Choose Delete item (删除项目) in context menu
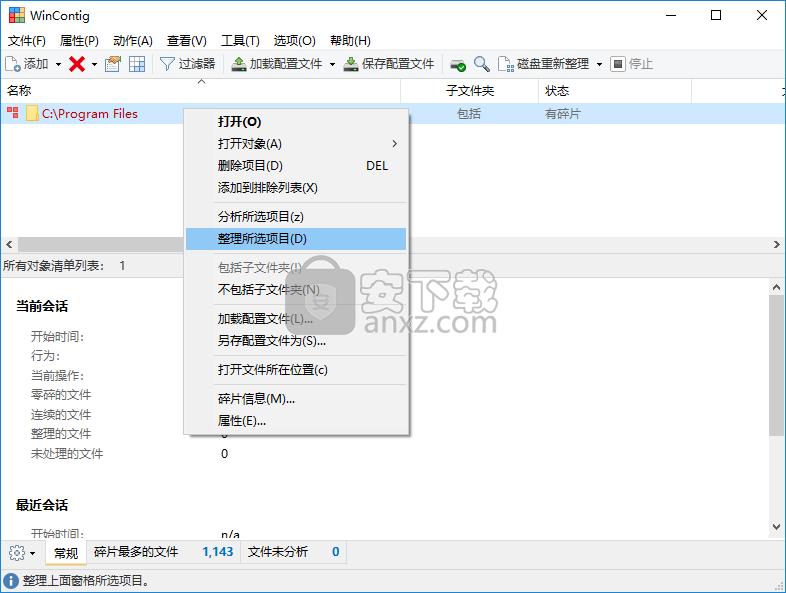This screenshot has height=593, width=786. click(x=296, y=166)
